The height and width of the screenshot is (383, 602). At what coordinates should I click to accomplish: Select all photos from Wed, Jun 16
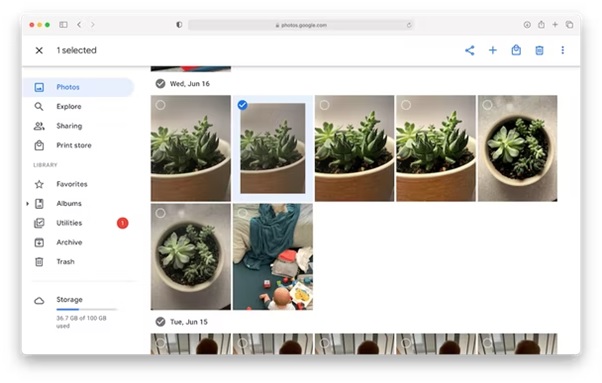pyautogui.click(x=160, y=84)
